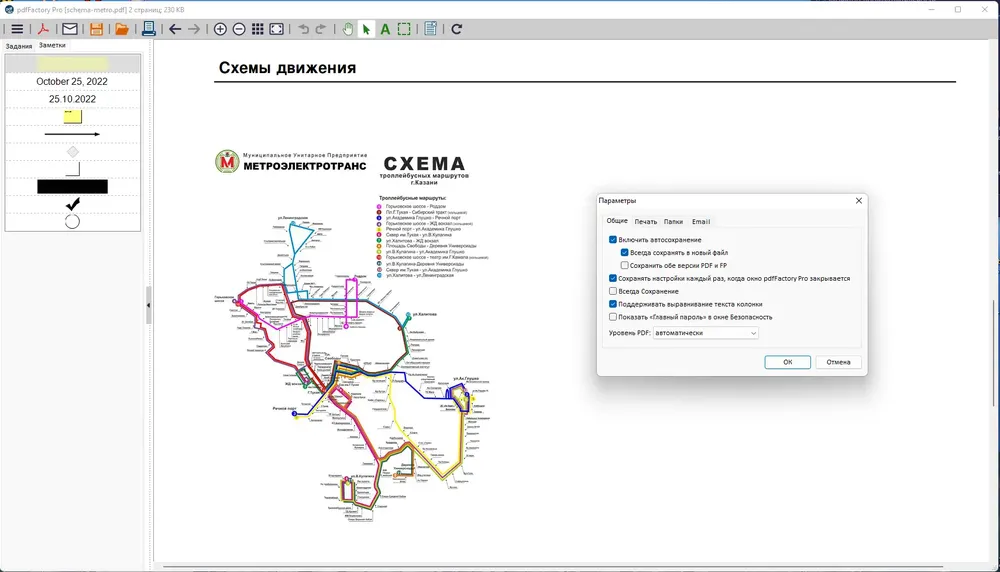Go to next page with right arrow
This screenshot has width=1000, height=572.
coord(194,29)
